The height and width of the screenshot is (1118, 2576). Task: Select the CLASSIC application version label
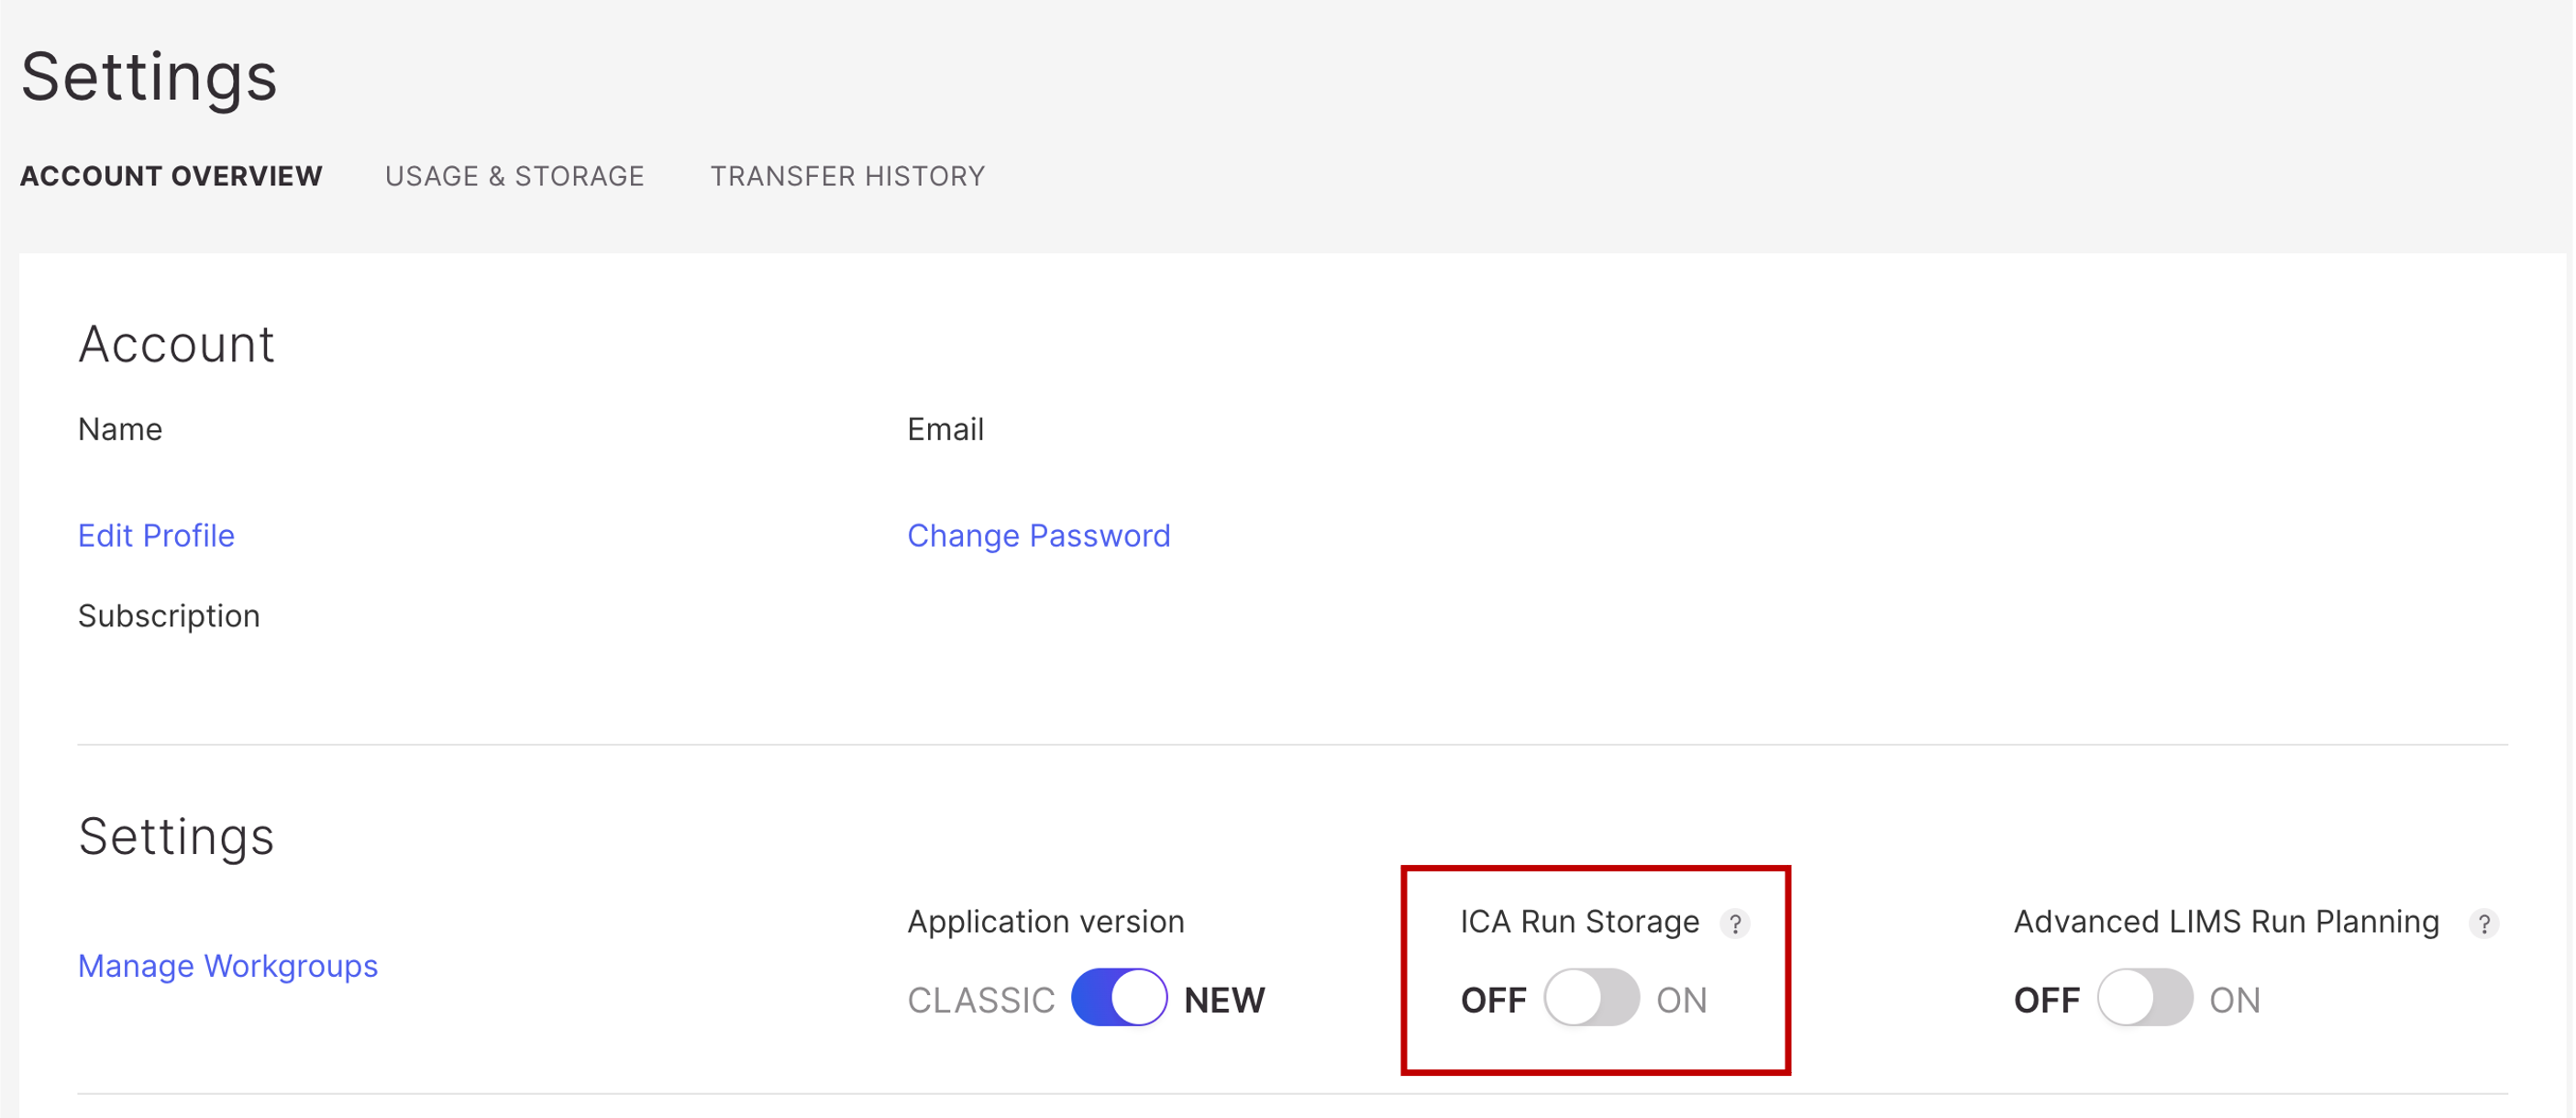pos(981,1000)
